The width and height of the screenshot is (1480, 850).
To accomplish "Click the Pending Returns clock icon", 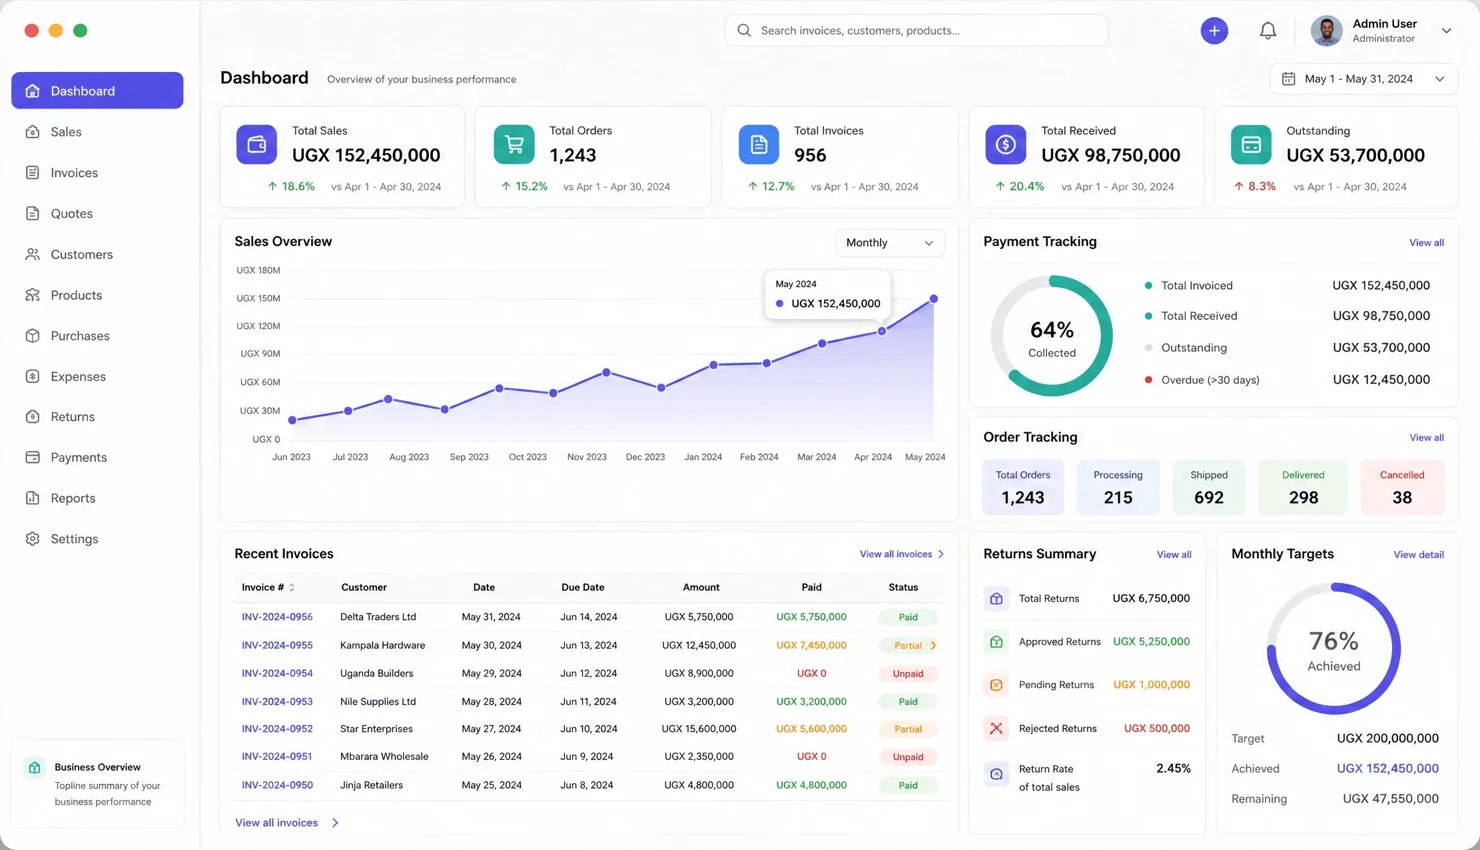I will tap(996, 685).
